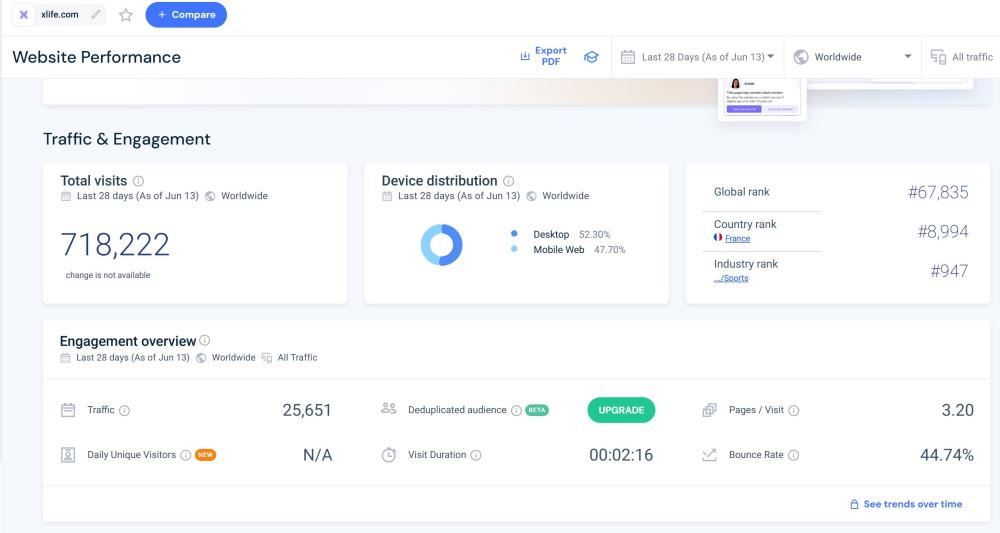
Task: Click the info icon next to Bounce Rate
Action: pos(794,455)
